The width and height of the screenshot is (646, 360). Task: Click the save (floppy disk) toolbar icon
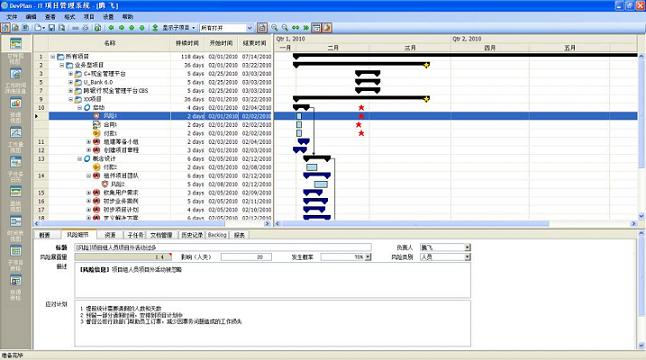52,28
